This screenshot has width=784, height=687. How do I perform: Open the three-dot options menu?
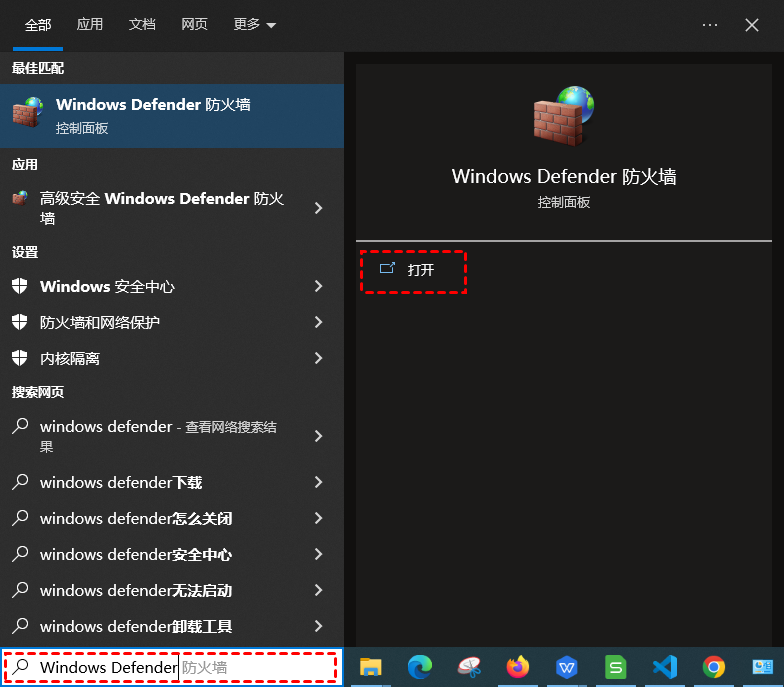[710, 25]
